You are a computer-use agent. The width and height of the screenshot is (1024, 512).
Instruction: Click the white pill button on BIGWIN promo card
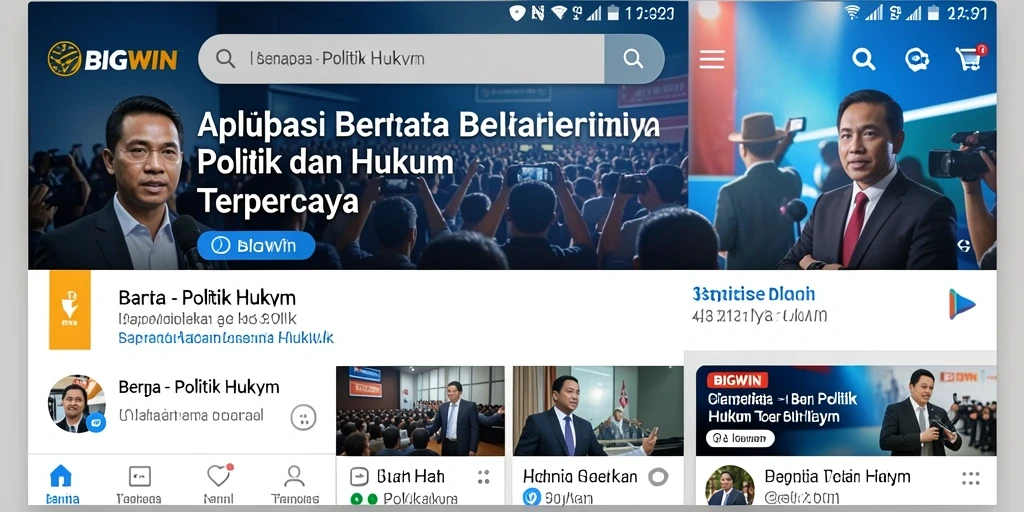point(741,438)
